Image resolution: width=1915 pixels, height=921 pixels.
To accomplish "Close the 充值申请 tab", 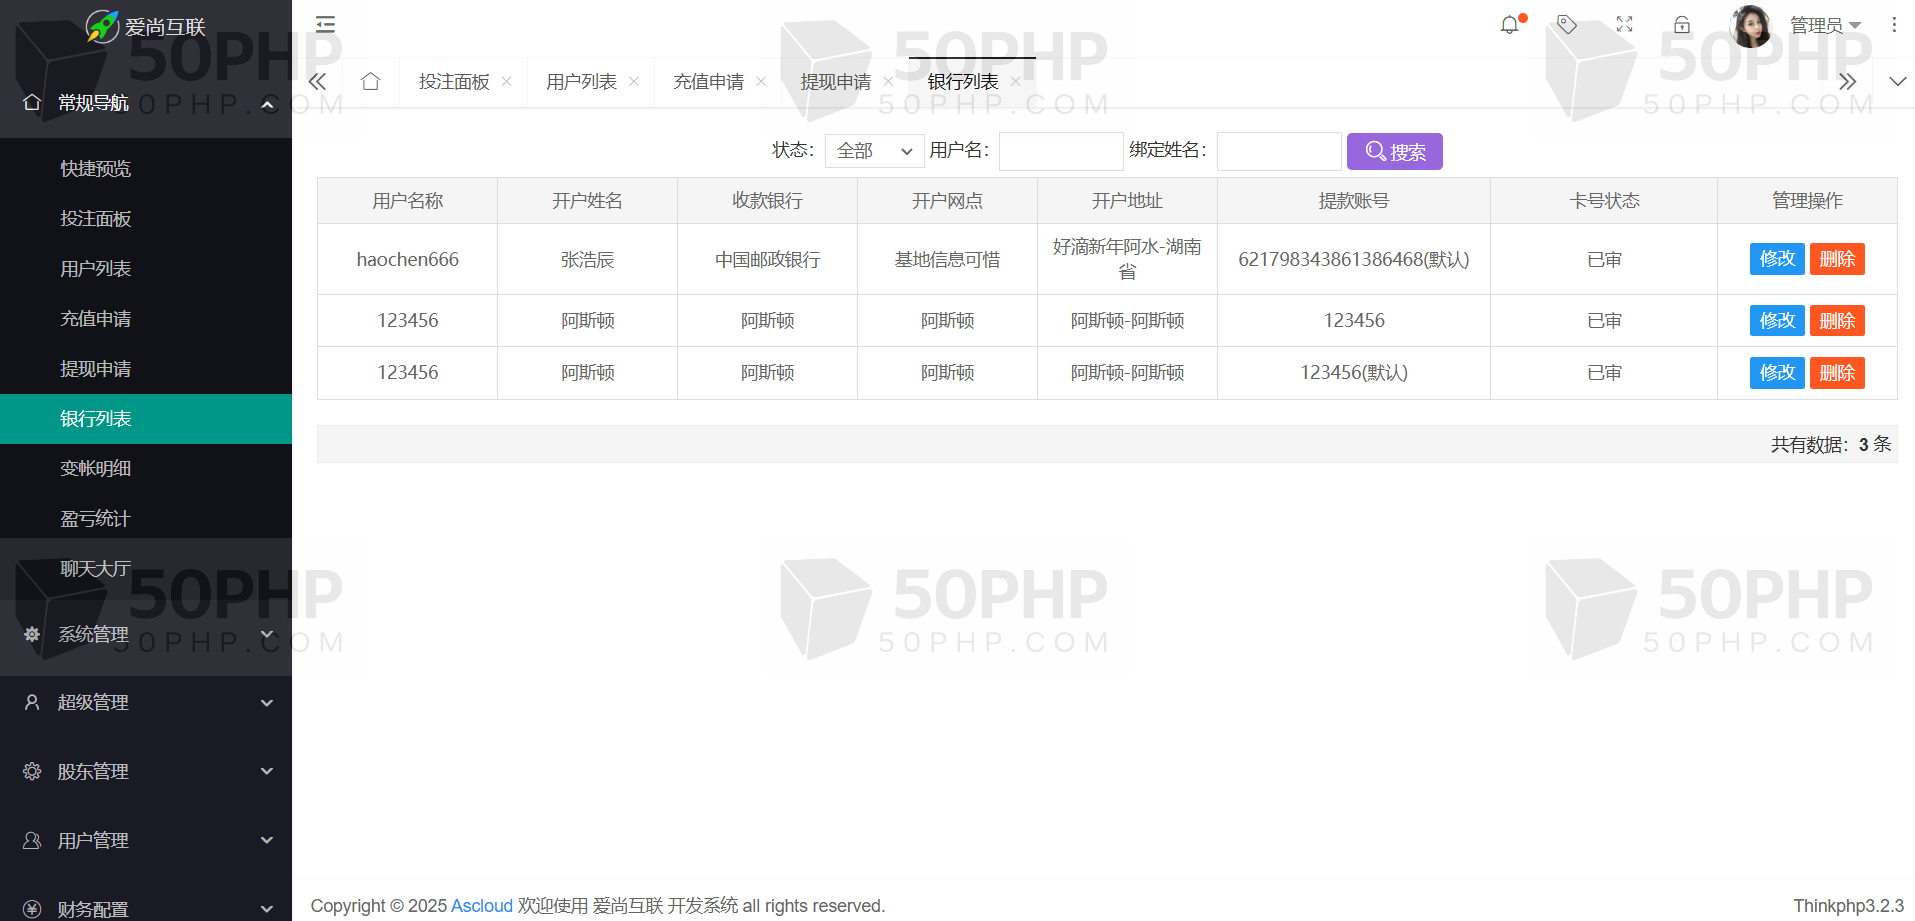I will (761, 82).
